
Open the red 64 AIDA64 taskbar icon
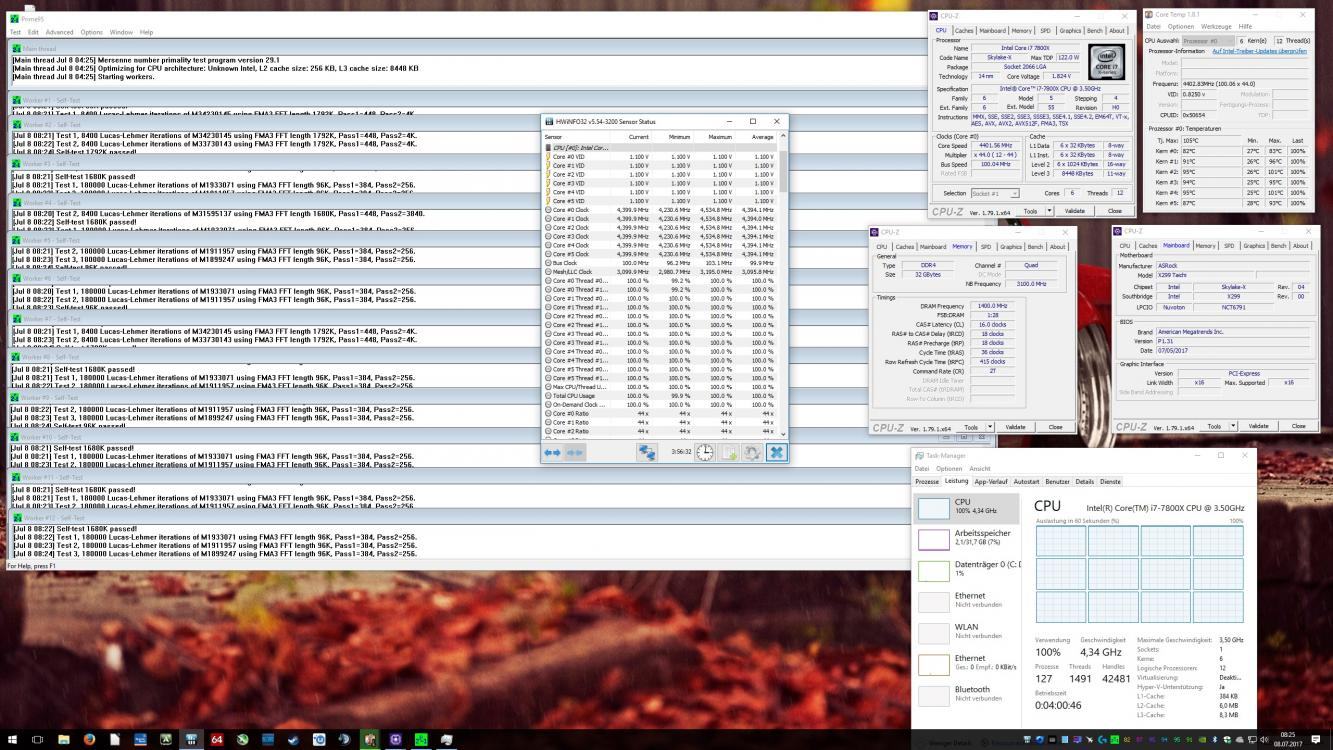pyautogui.click(x=217, y=740)
